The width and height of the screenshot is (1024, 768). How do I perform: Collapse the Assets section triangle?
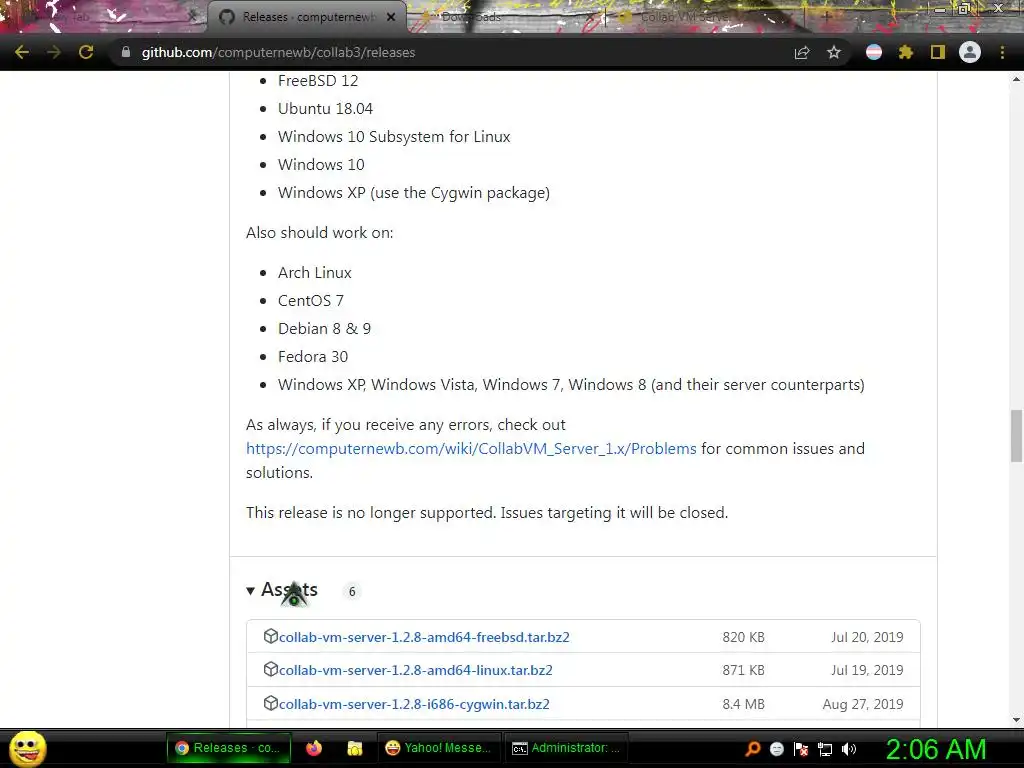point(250,590)
